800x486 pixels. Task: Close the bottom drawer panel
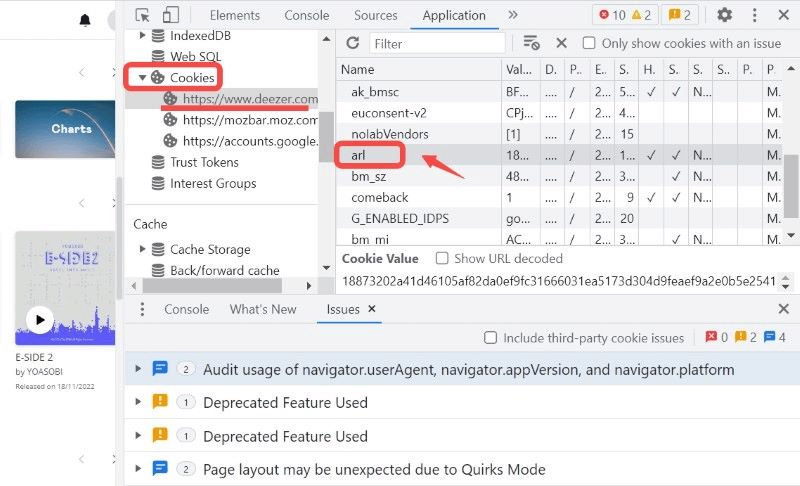point(784,309)
